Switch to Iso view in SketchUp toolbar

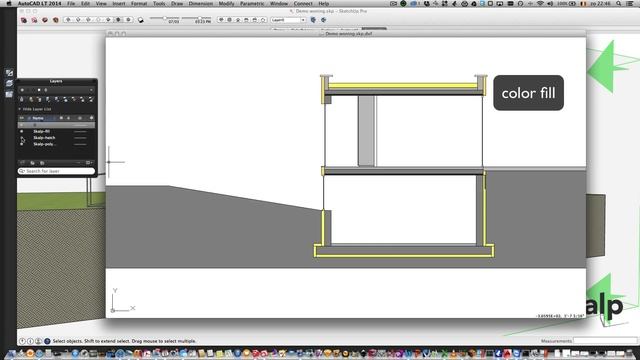[x=221, y=20]
